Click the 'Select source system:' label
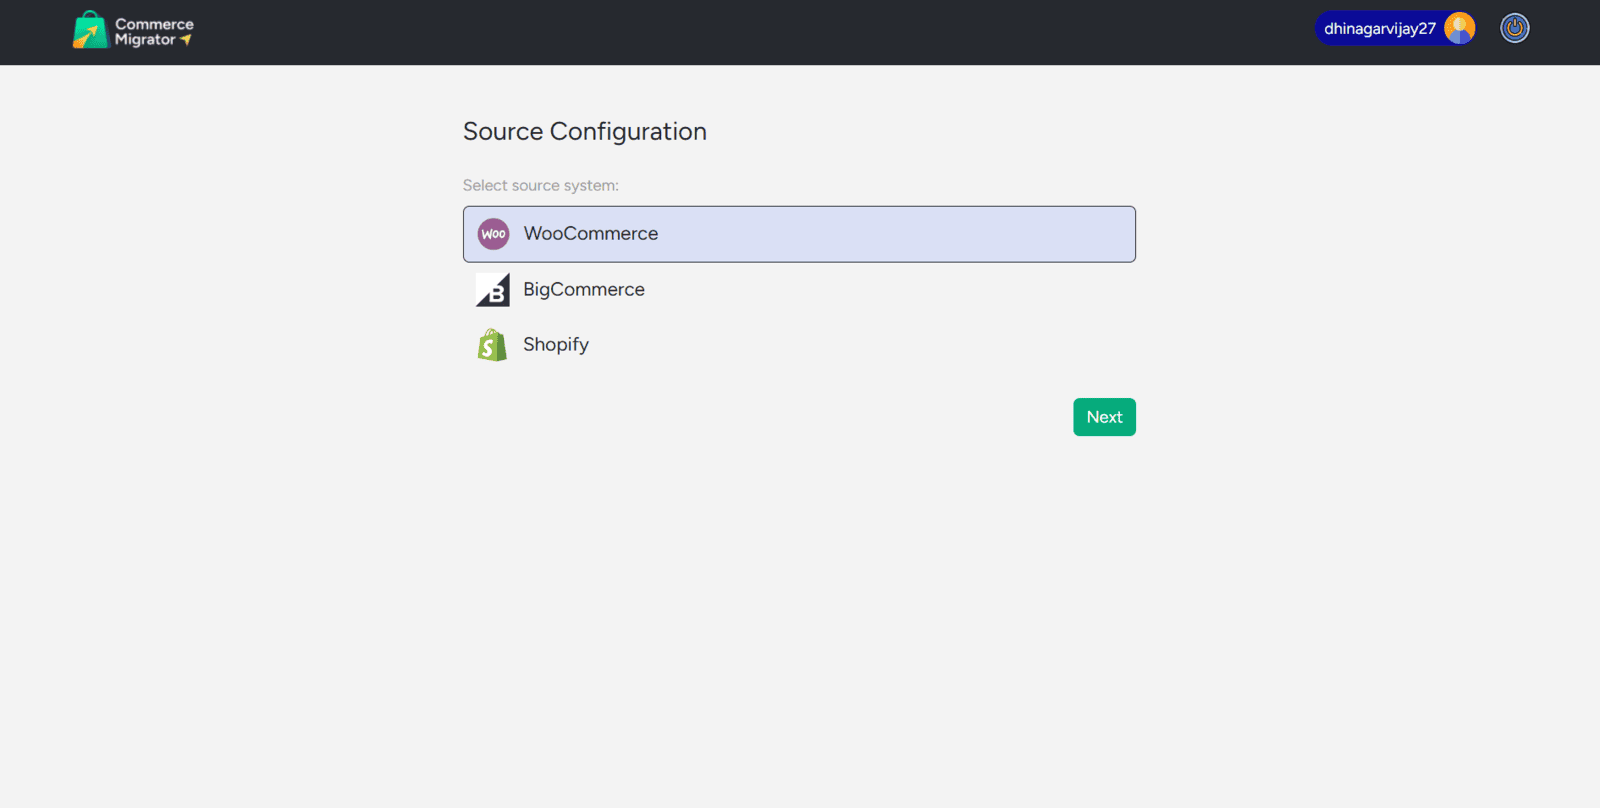The image size is (1600, 808). coord(540,186)
